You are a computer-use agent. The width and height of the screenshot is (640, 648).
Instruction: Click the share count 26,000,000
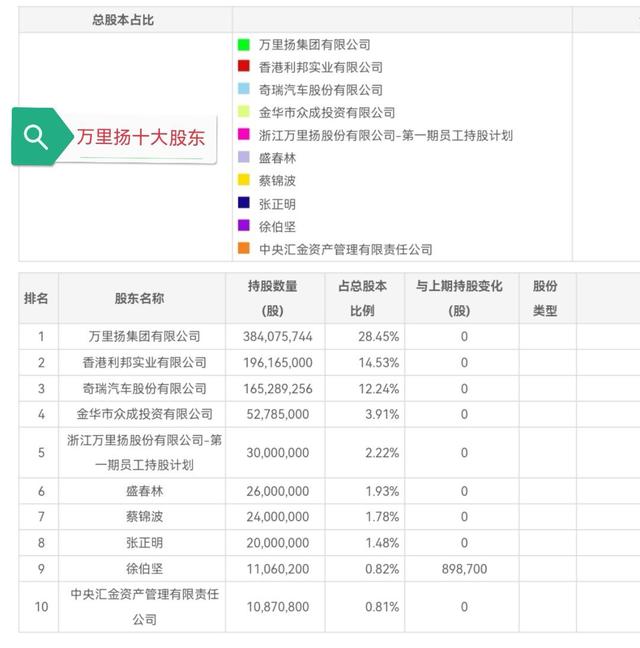(278, 491)
